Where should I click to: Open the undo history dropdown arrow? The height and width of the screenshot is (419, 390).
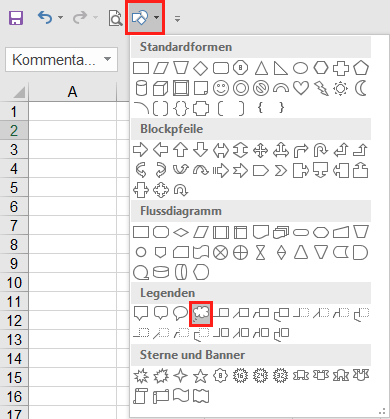60,17
